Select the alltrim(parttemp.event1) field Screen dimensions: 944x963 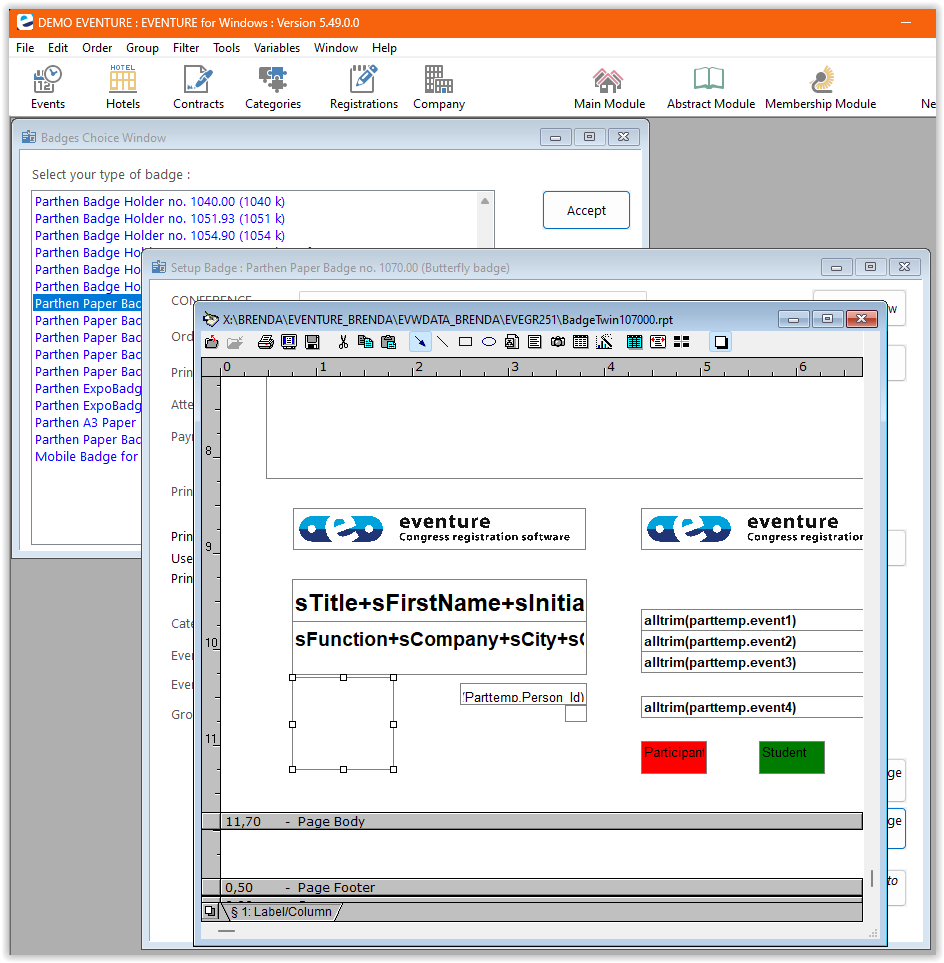pyautogui.click(x=752, y=620)
